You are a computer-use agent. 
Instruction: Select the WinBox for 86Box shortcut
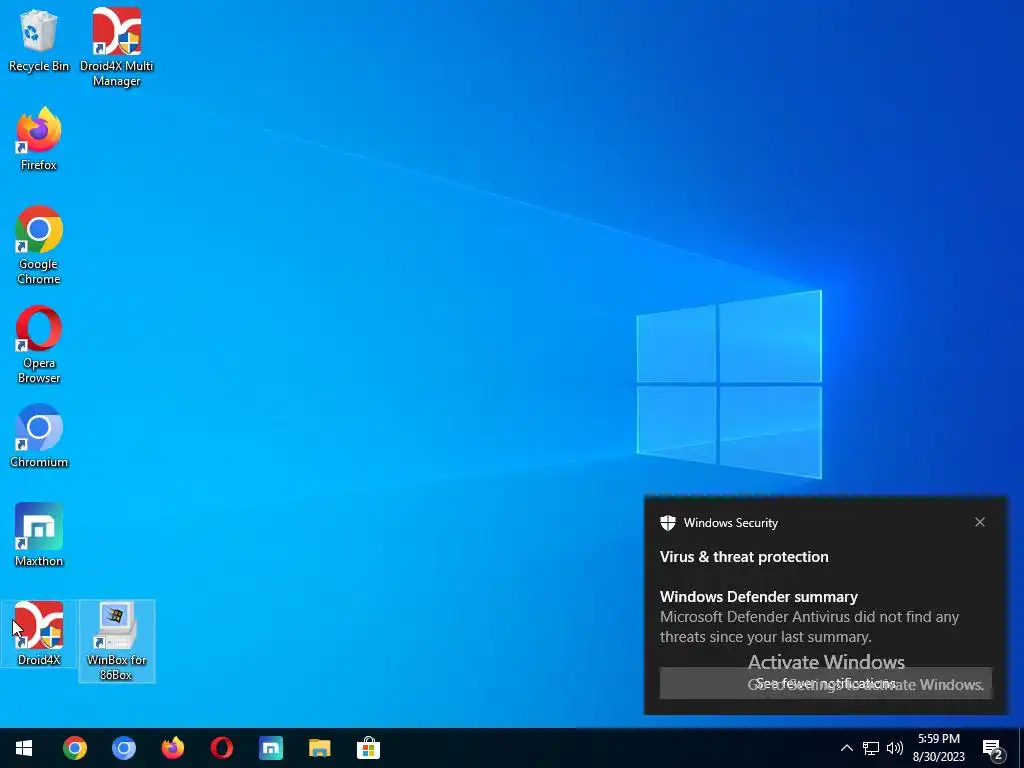click(x=116, y=641)
